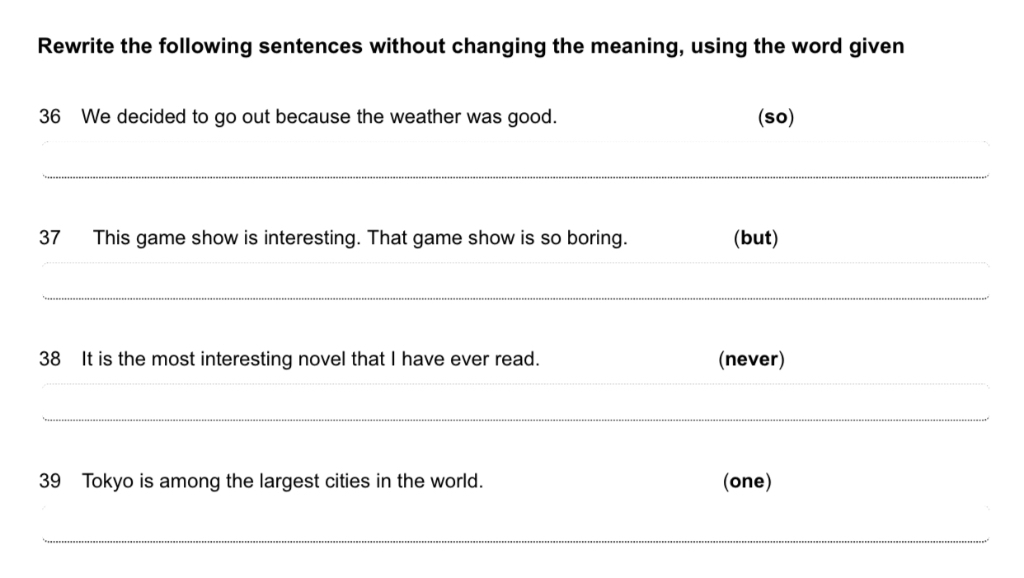1024x578 pixels.
Task: Click the sentence 'That game show is so boring'
Action: pos(497,238)
